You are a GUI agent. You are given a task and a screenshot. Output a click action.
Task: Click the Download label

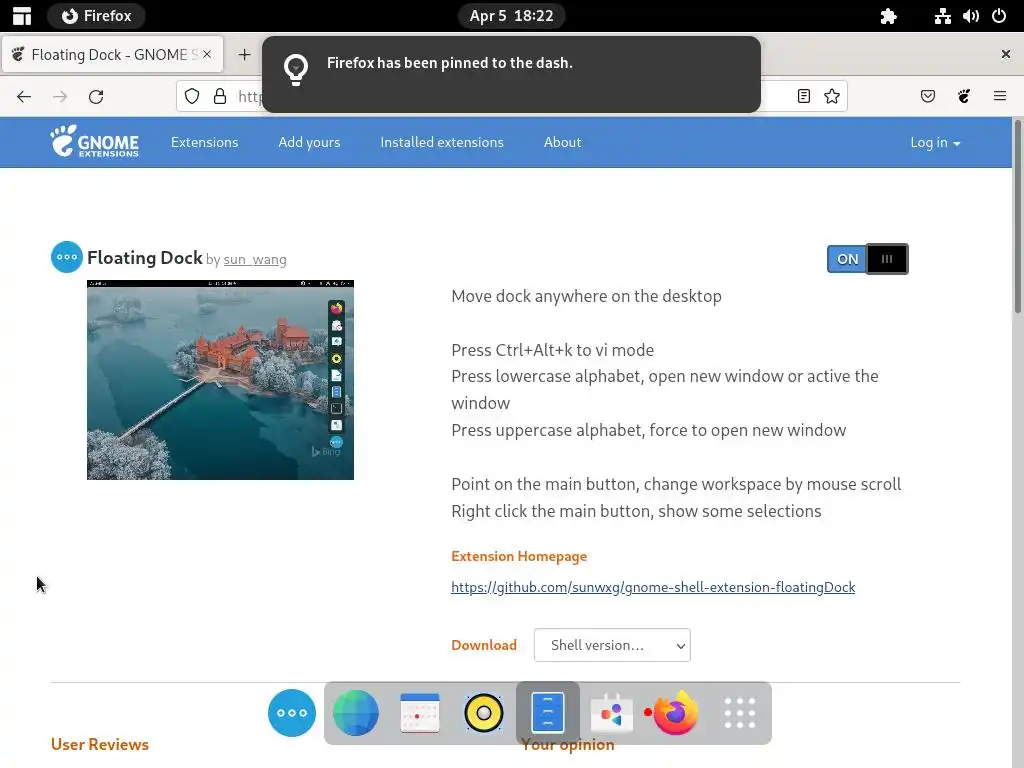tap(484, 645)
